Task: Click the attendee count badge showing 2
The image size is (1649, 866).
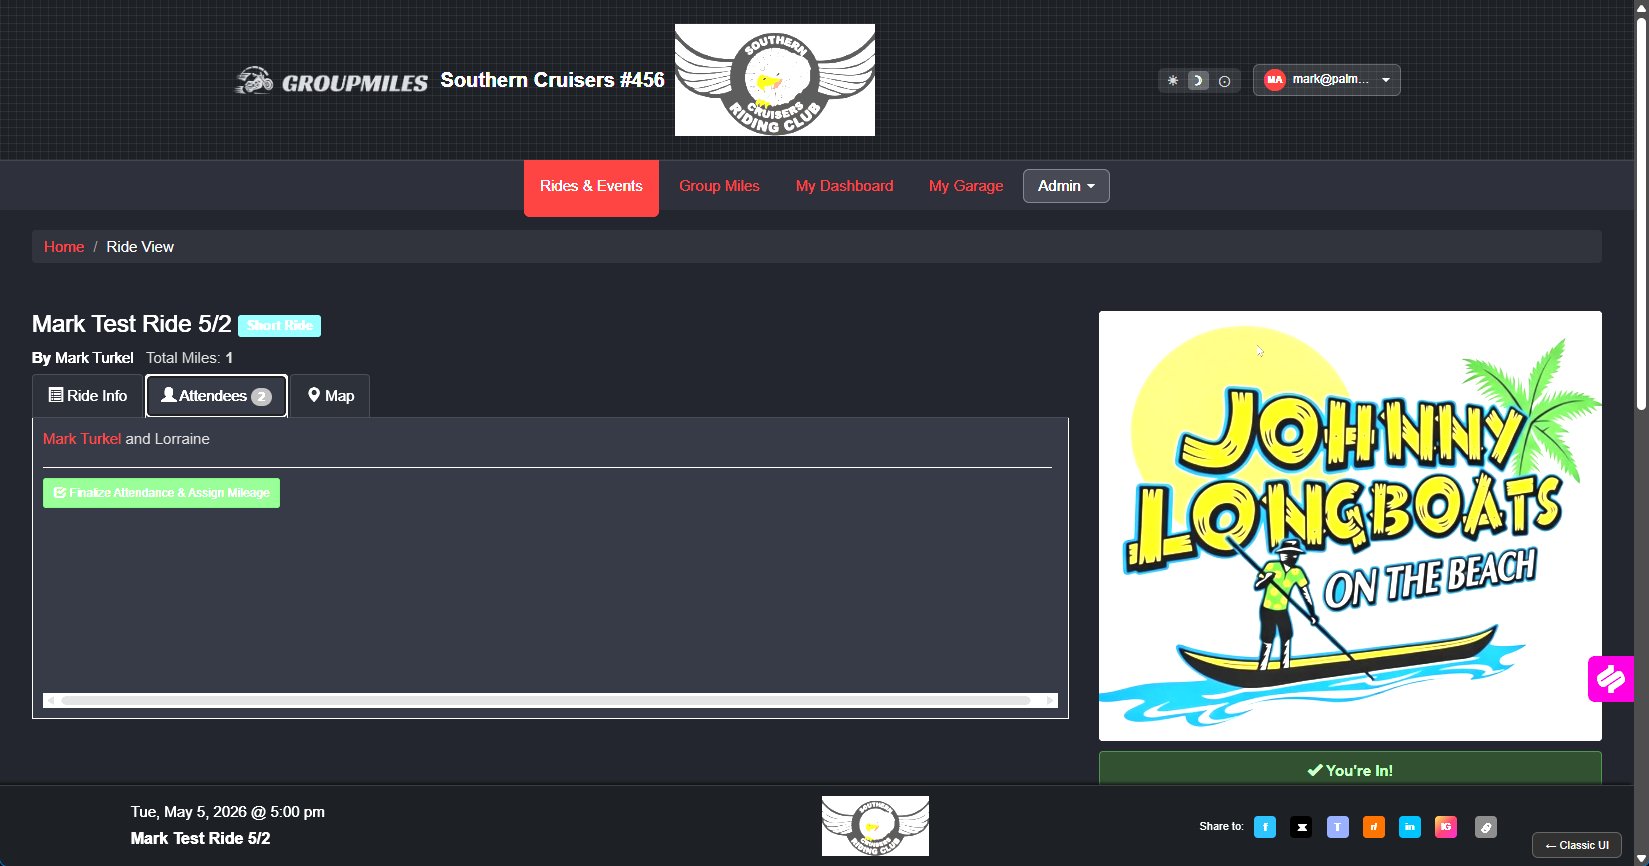Action: [261, 397]
